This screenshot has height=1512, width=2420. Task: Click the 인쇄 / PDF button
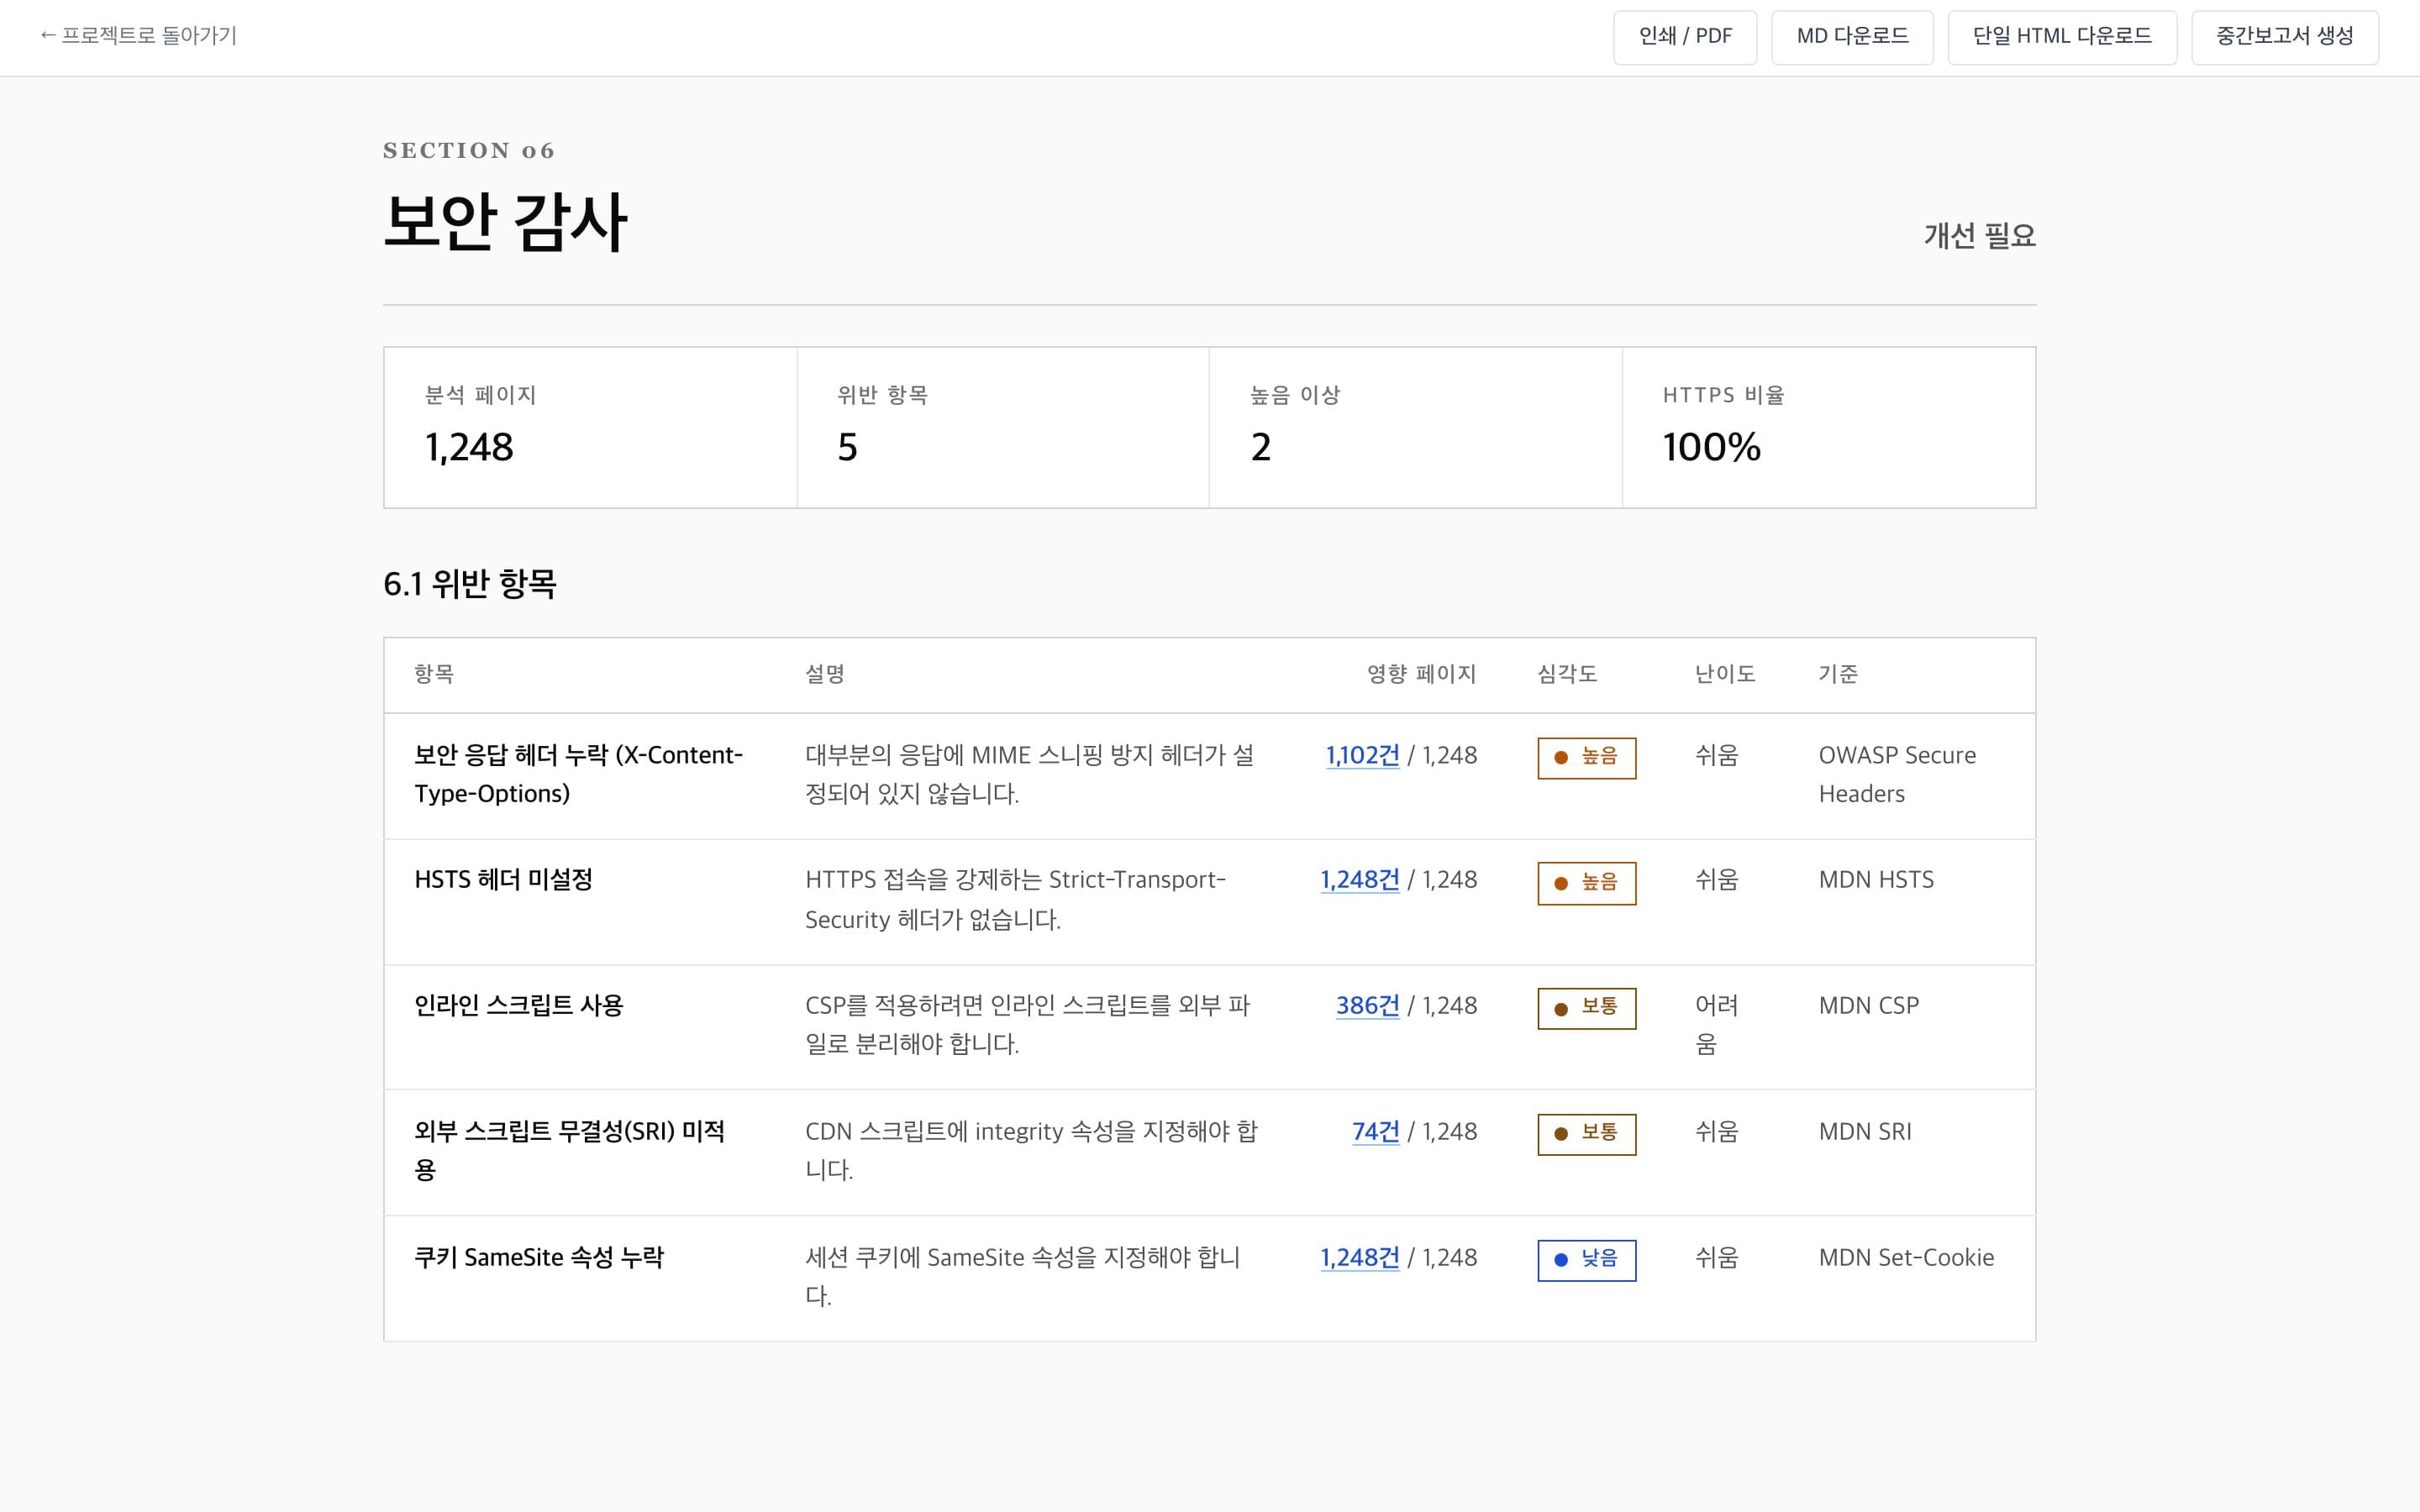pyautogui.click(x=1685, y=37)
